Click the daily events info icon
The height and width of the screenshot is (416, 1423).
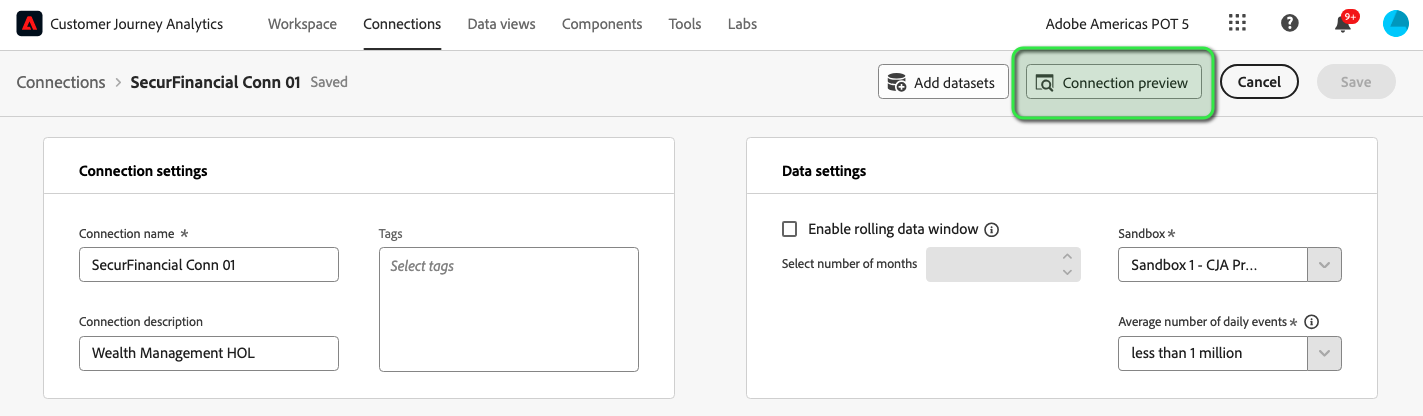coord(1312,322)
